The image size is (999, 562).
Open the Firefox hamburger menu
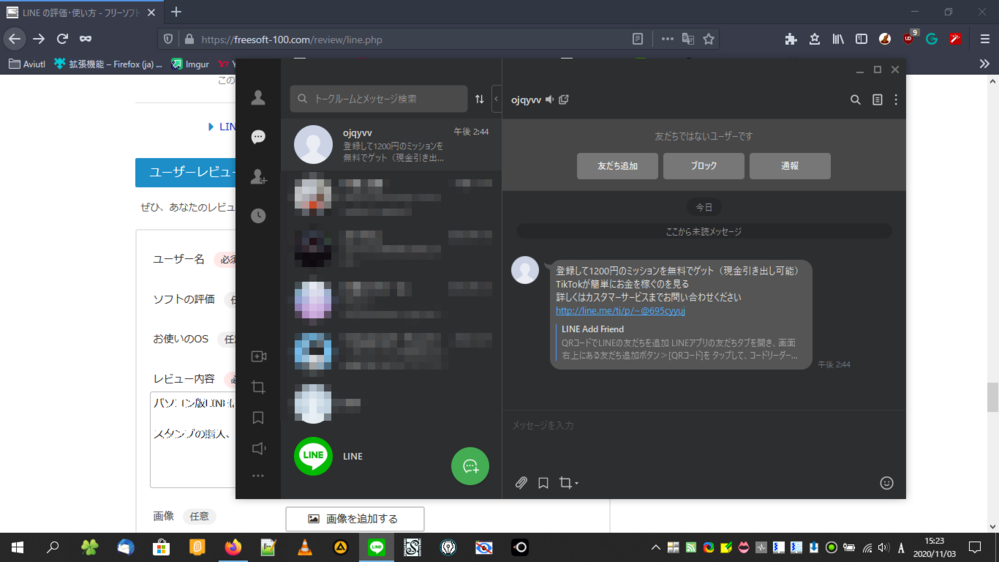(x=984, y=40)
